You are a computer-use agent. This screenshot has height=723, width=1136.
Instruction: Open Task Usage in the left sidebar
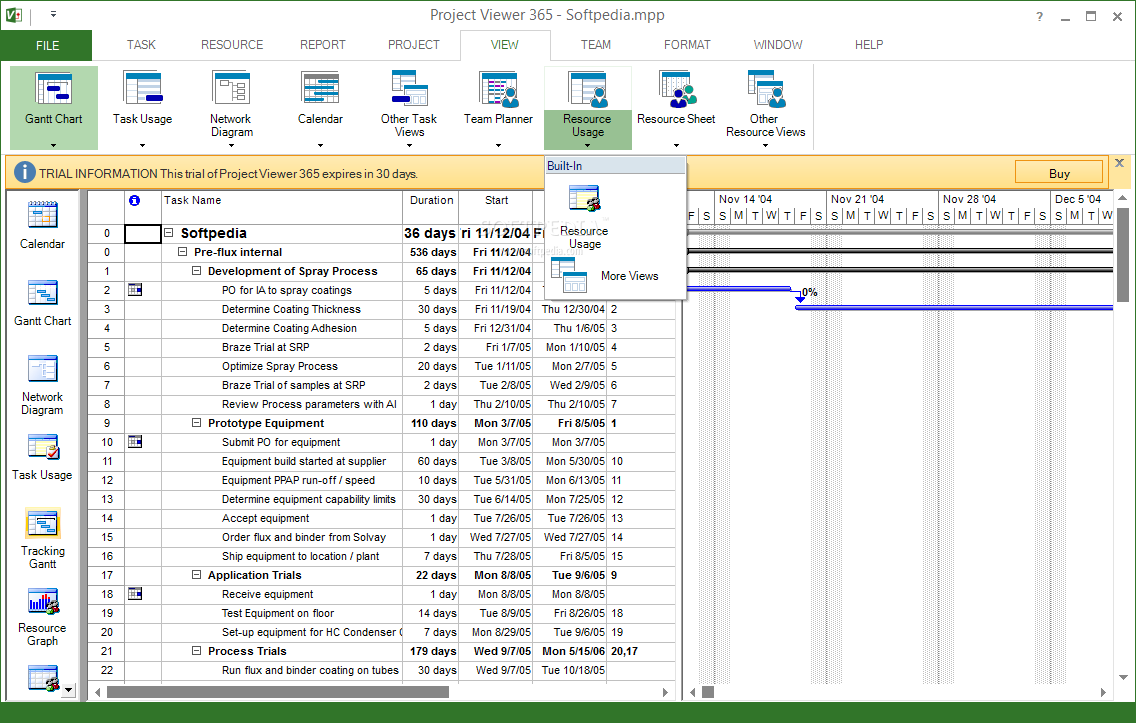43,458
